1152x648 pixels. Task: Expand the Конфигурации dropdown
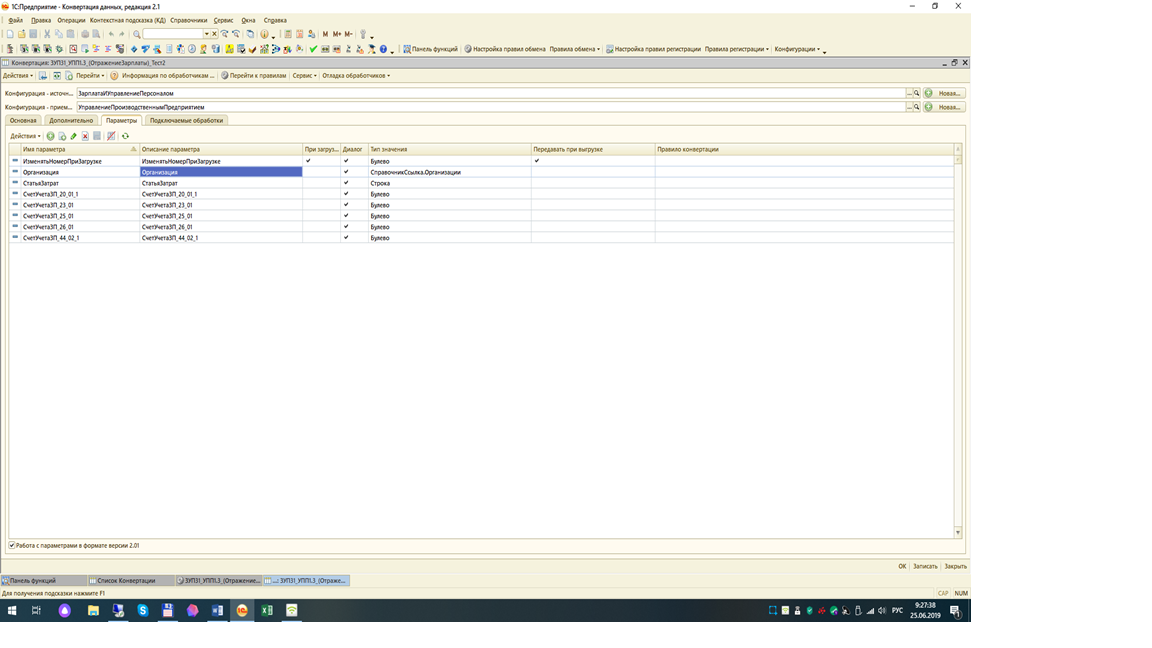click(797, 49)
